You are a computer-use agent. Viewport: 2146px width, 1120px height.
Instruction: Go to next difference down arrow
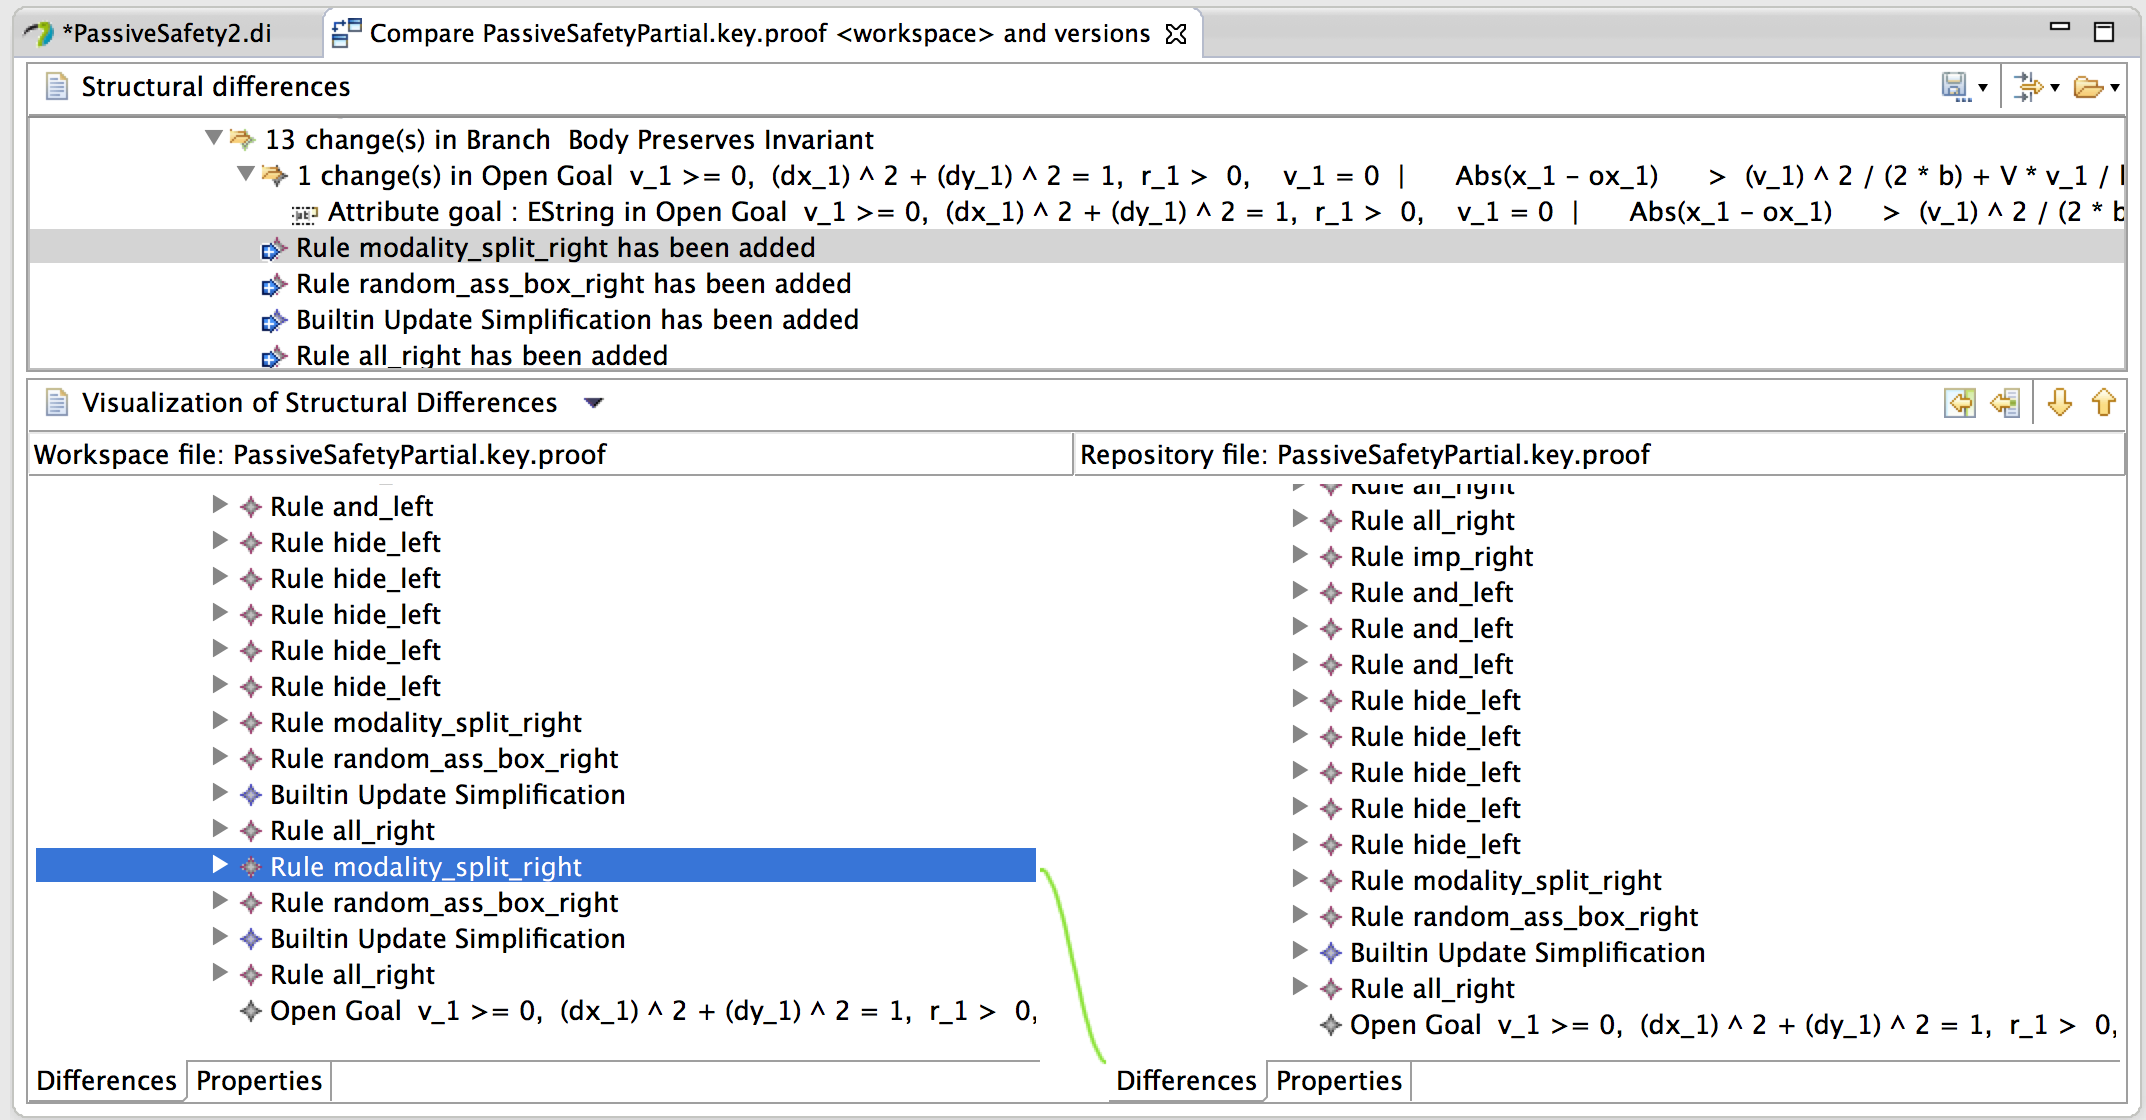click(2059, 403)
